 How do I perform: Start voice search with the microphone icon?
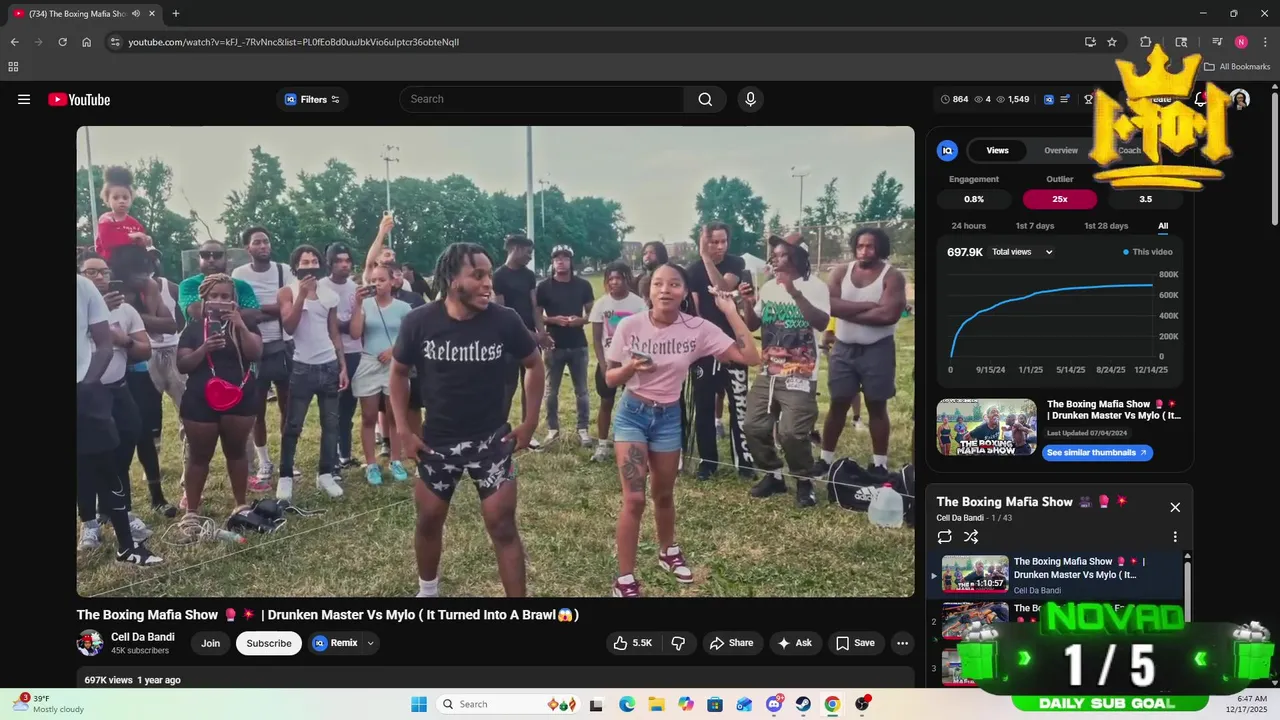point(750,99)
